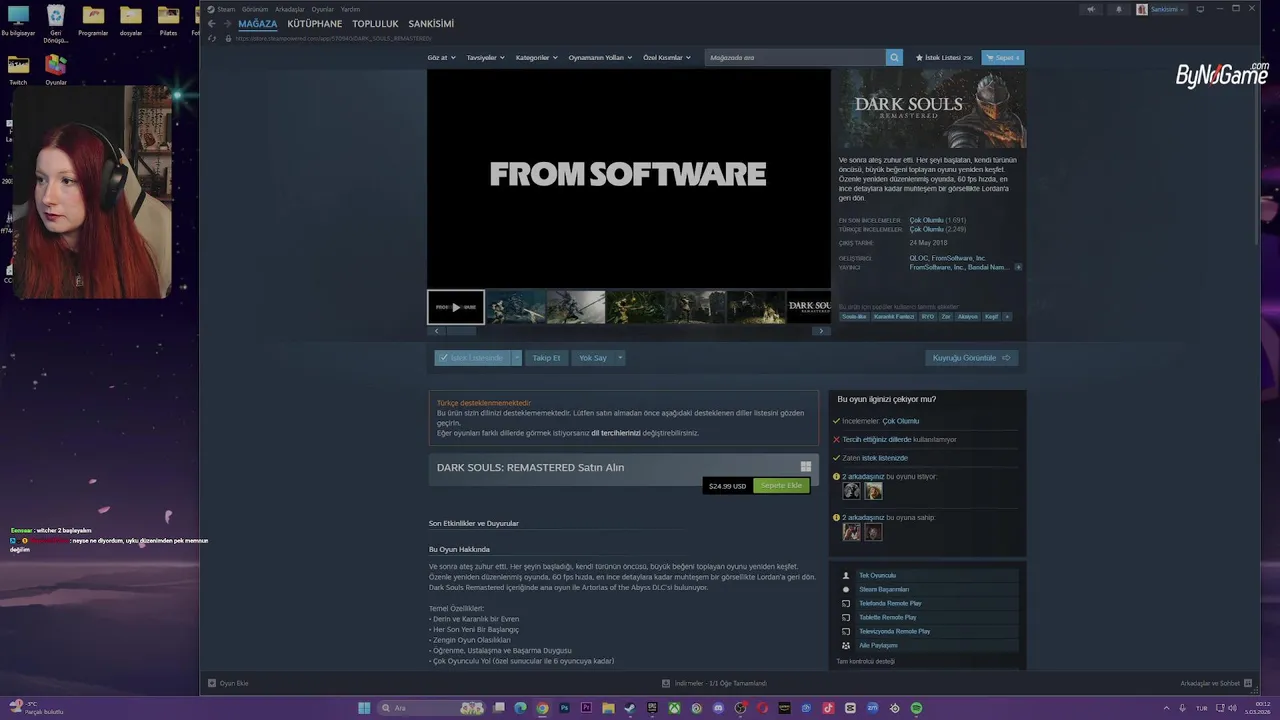Open Epic Games Launcher from the taskbar
This screenshot has height=720, width=1280.
tap(652, 708)
